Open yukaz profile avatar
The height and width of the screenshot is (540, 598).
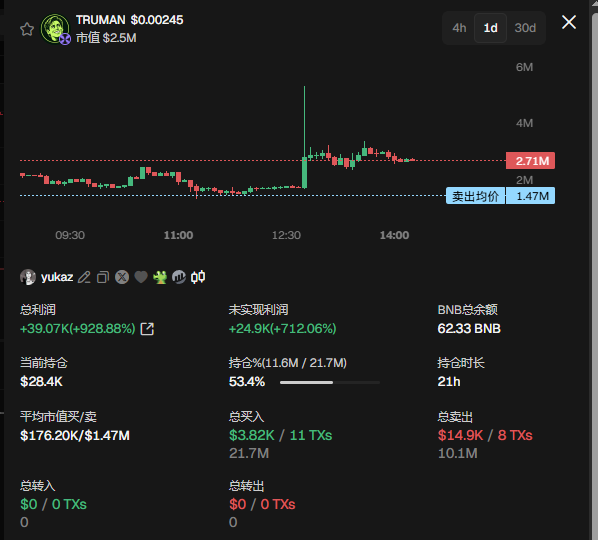click(27, 277)
